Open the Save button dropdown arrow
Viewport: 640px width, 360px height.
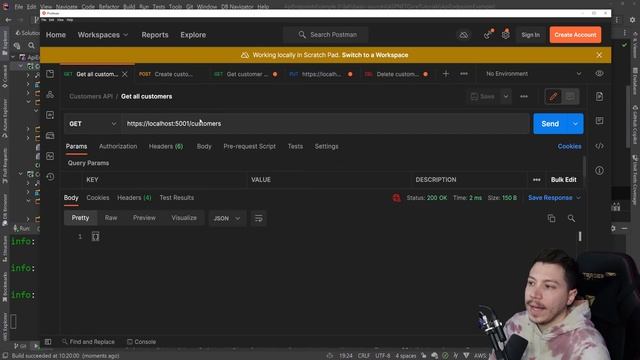[506, 97]
